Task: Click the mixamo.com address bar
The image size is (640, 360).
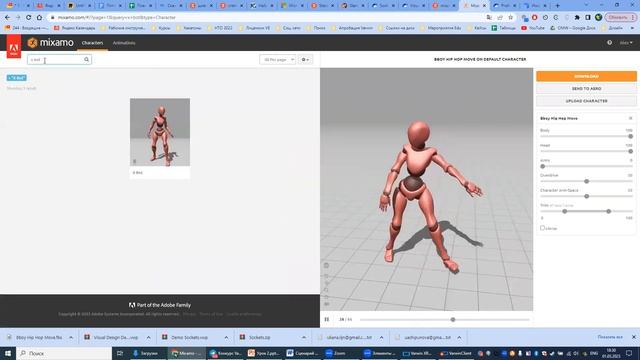Action: pos(265,18)
